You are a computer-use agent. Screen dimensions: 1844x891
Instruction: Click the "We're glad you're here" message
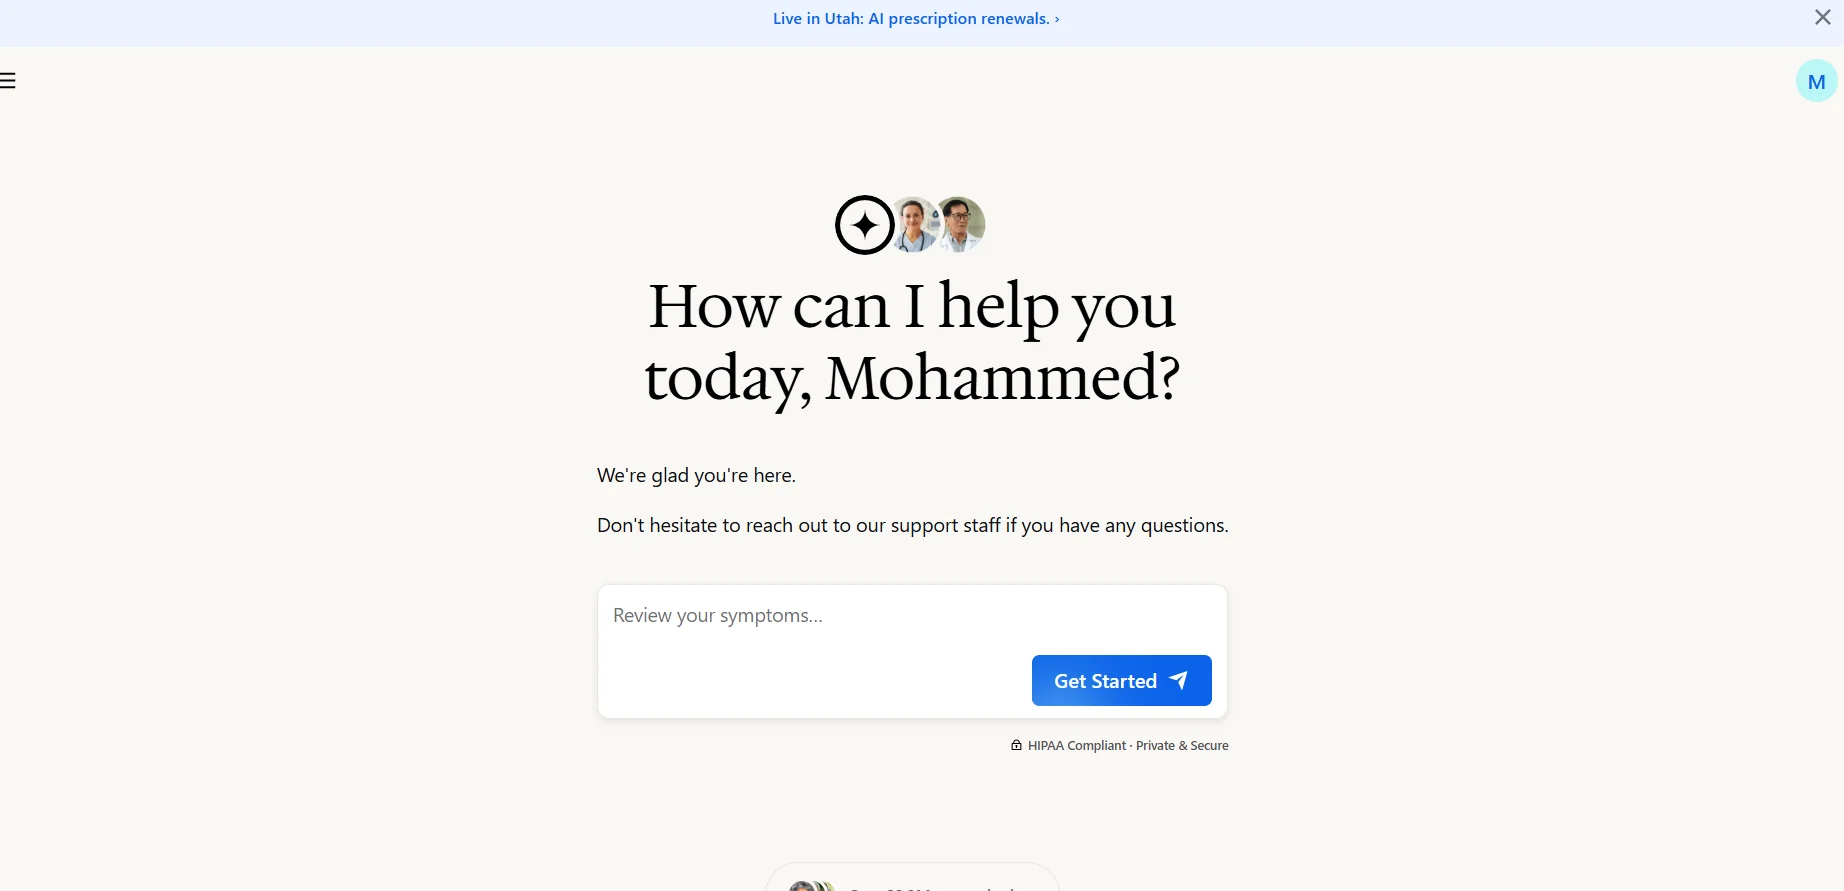point(696,476)
